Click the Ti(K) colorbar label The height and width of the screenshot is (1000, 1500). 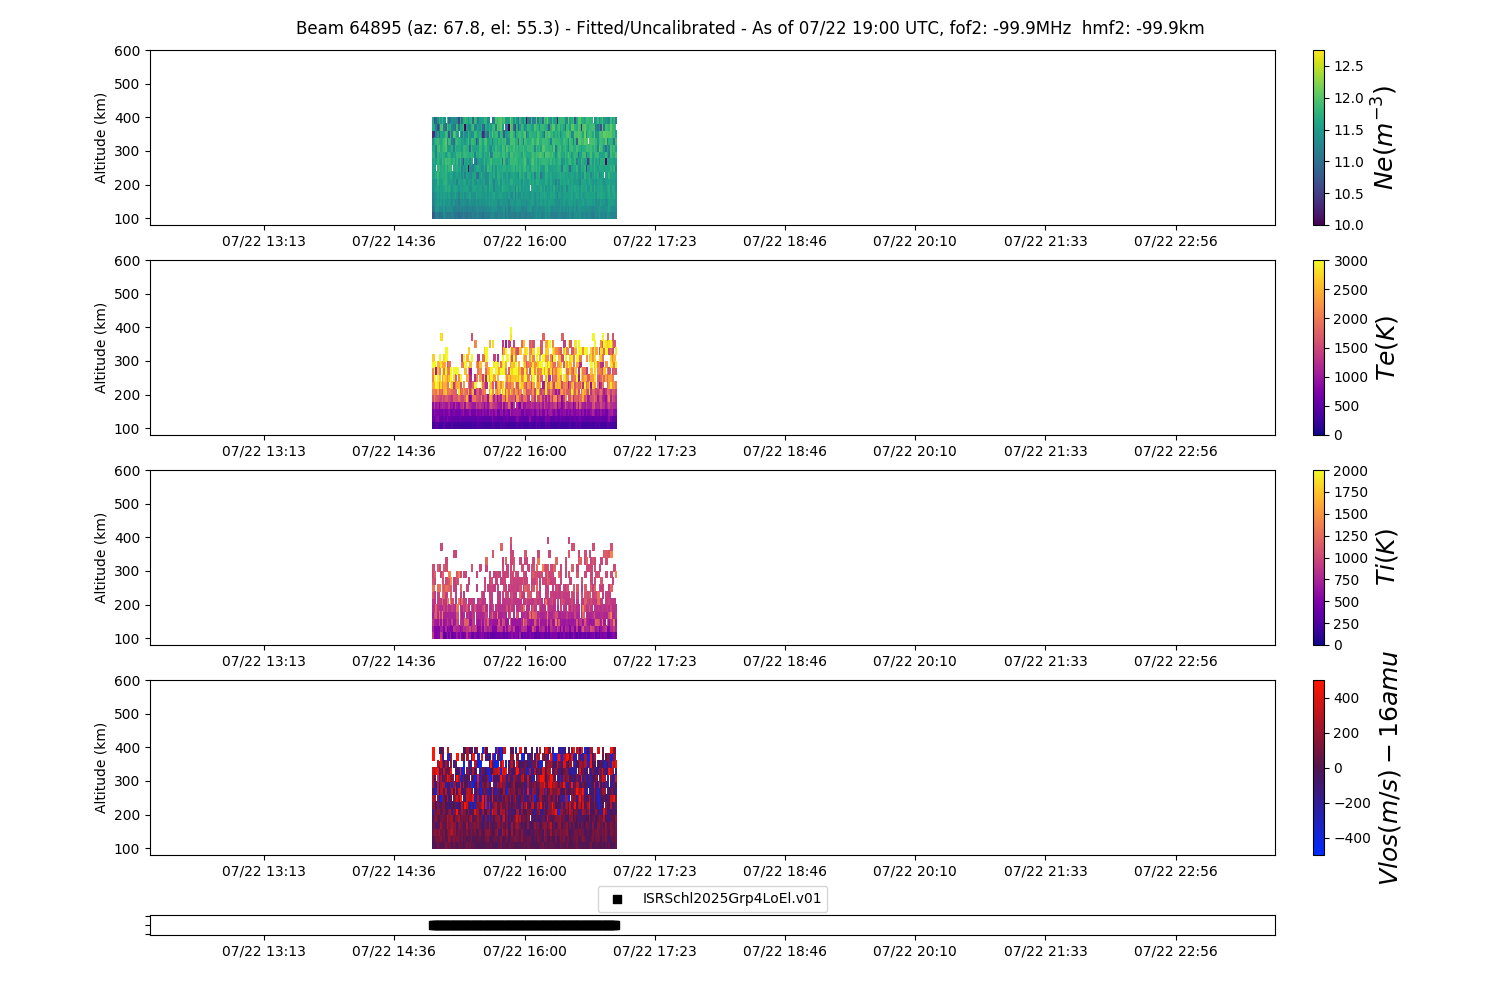pos(1386,558)
